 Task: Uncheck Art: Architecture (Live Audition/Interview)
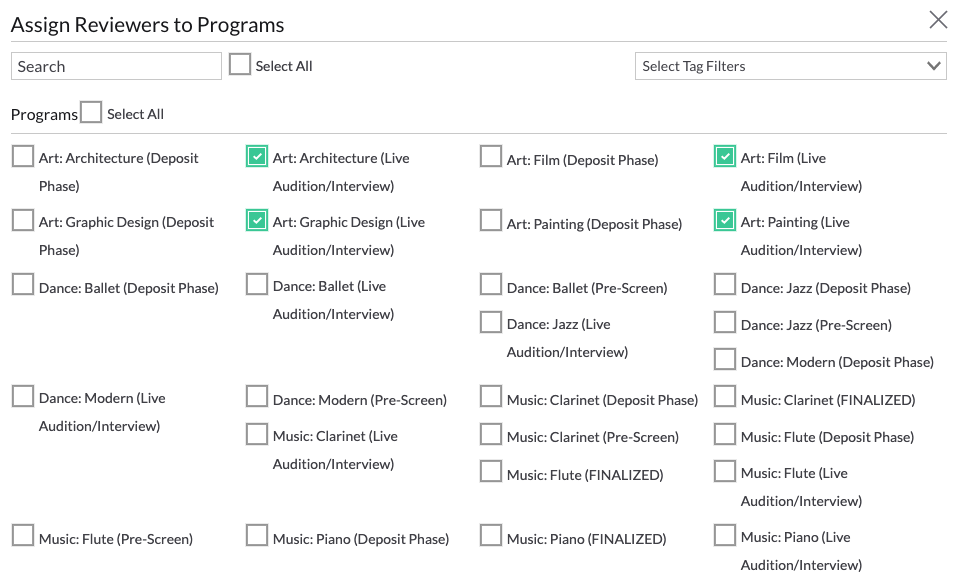coord(256,156)
